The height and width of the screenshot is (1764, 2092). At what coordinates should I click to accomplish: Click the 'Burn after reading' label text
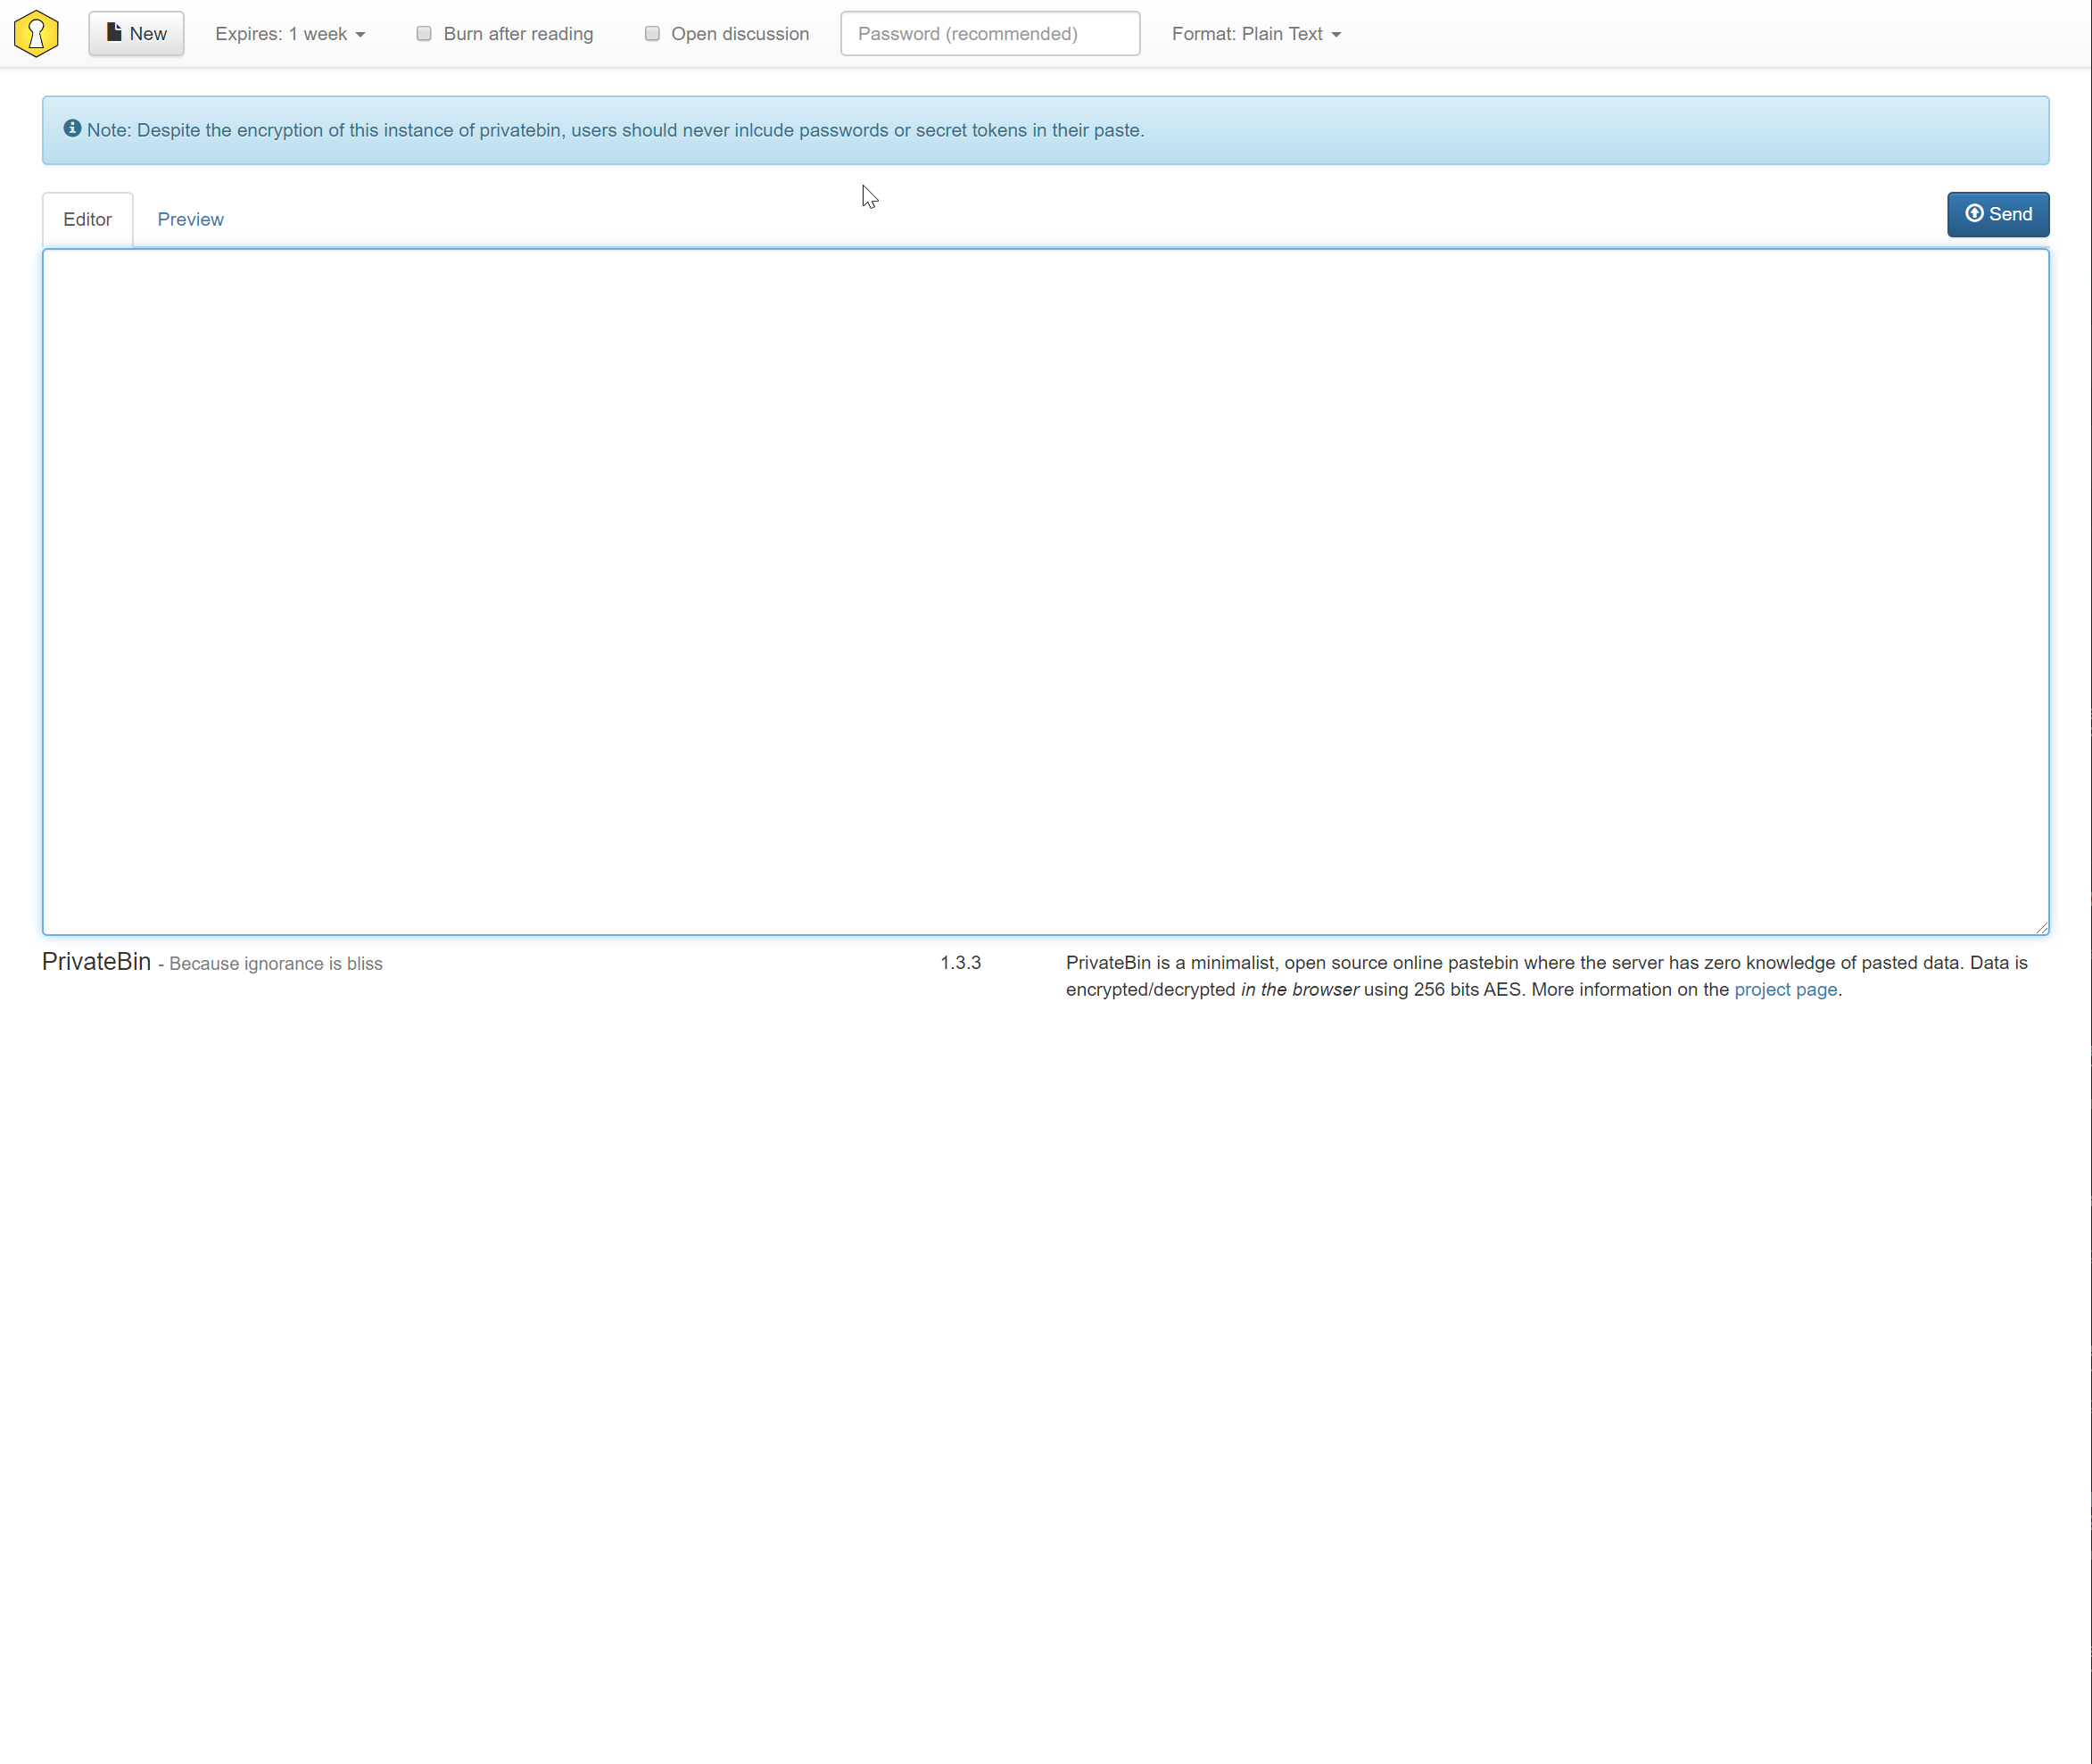coord(518,34)
